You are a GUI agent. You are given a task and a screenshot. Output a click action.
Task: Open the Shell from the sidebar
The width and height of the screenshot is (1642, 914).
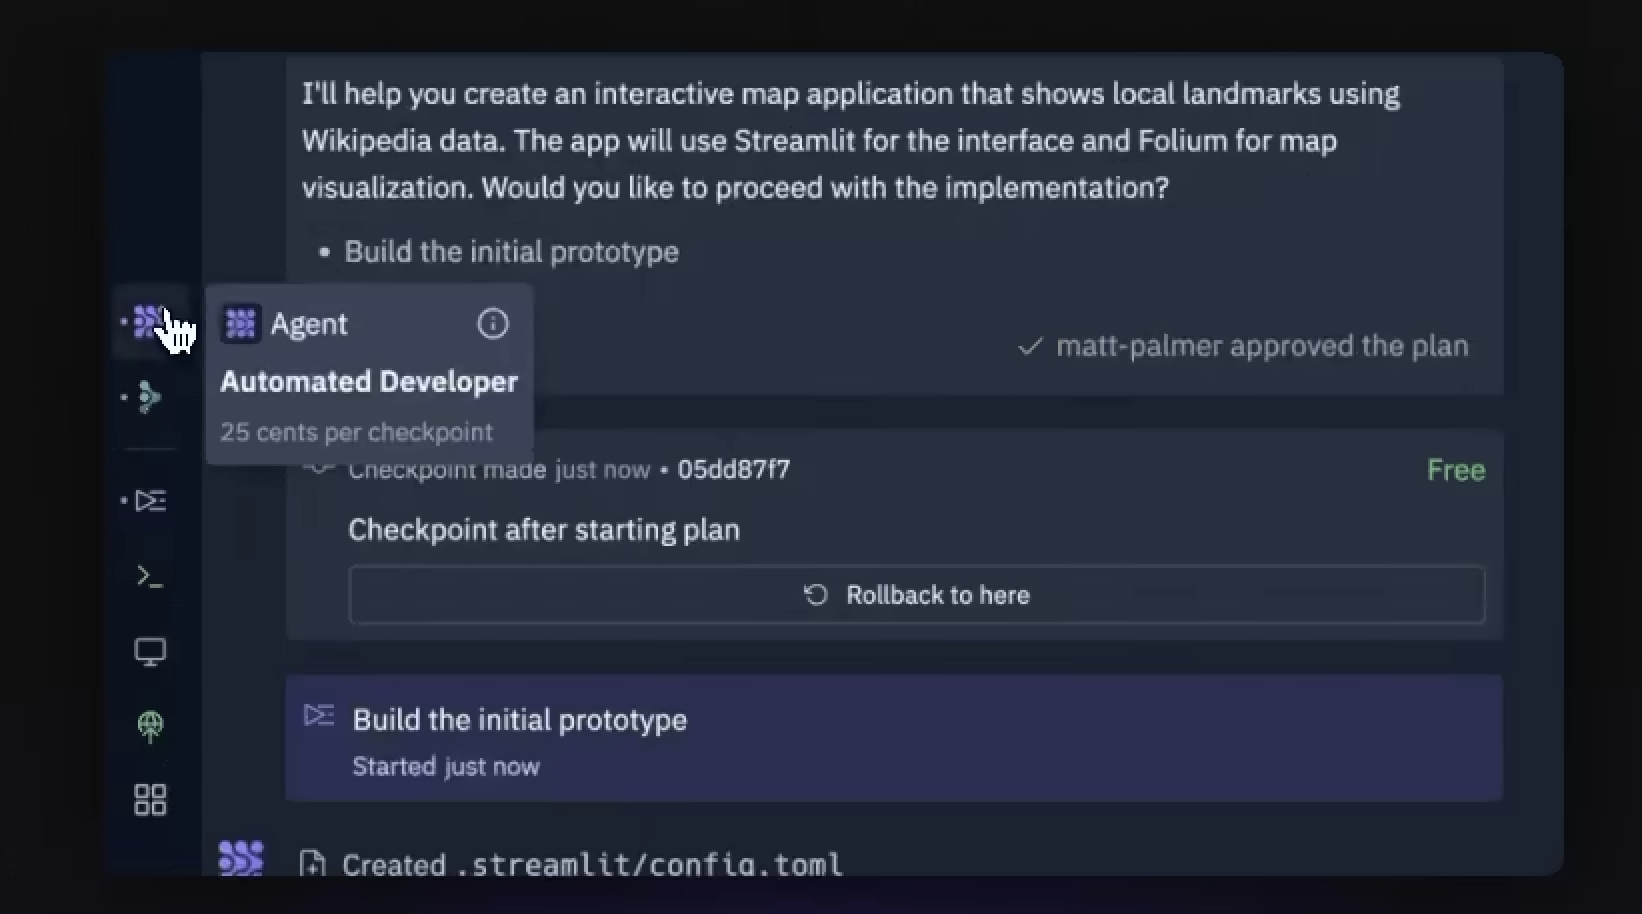pos(148,577)
